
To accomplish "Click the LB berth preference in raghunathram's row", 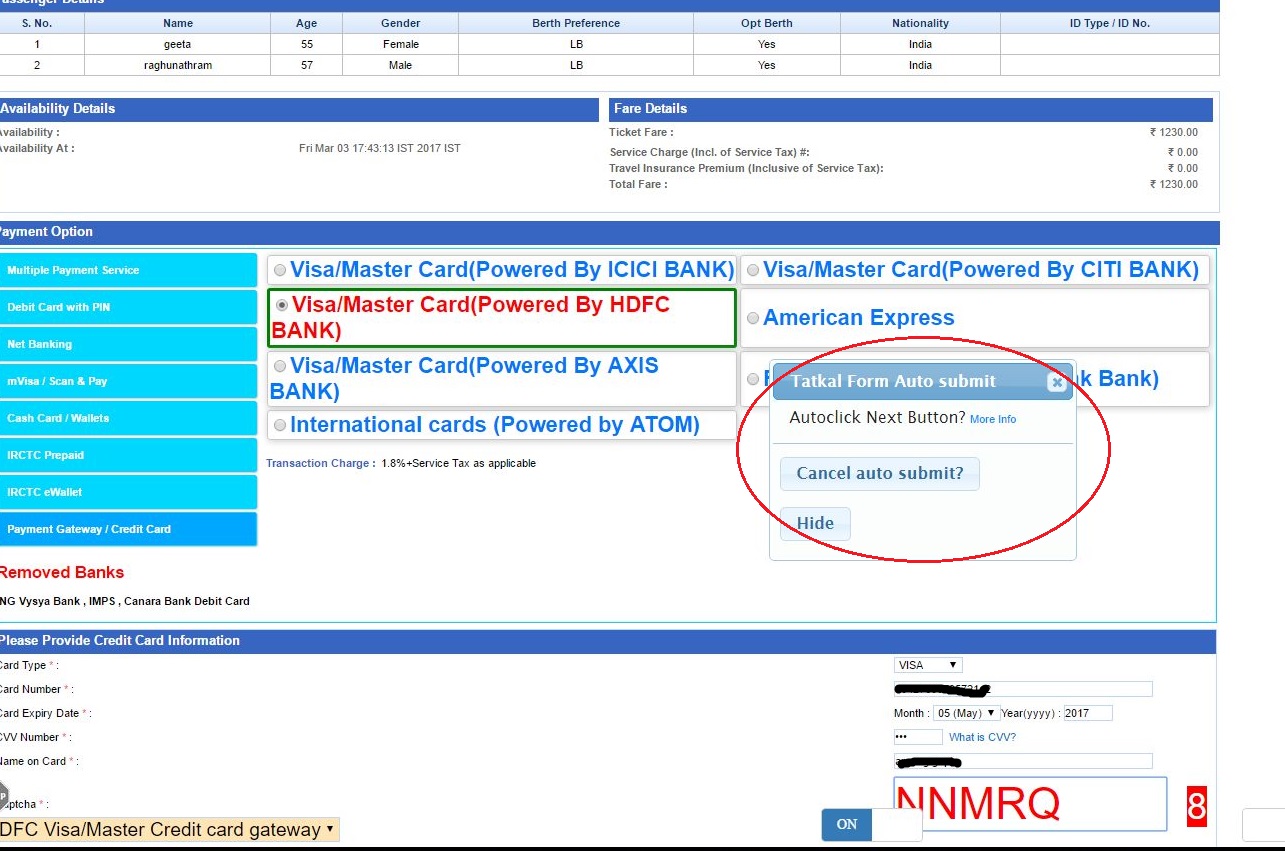I will (576, 65).
